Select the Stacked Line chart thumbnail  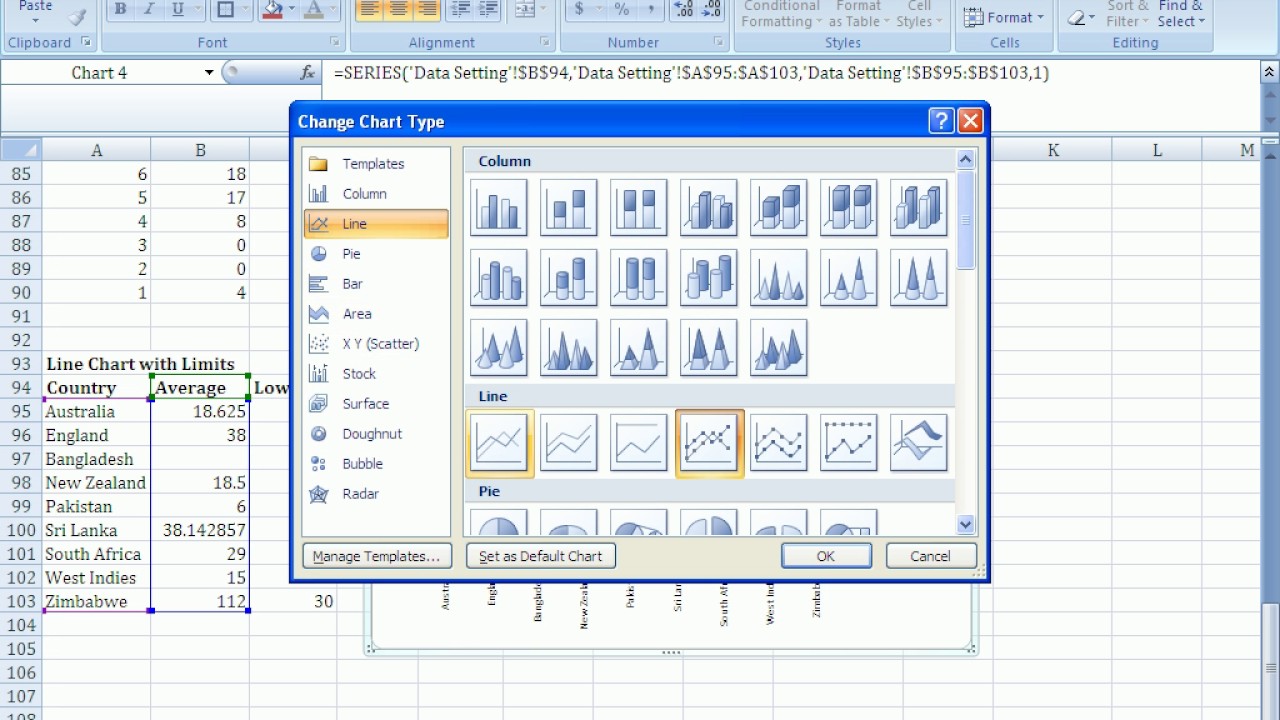[x=569, y=443]
